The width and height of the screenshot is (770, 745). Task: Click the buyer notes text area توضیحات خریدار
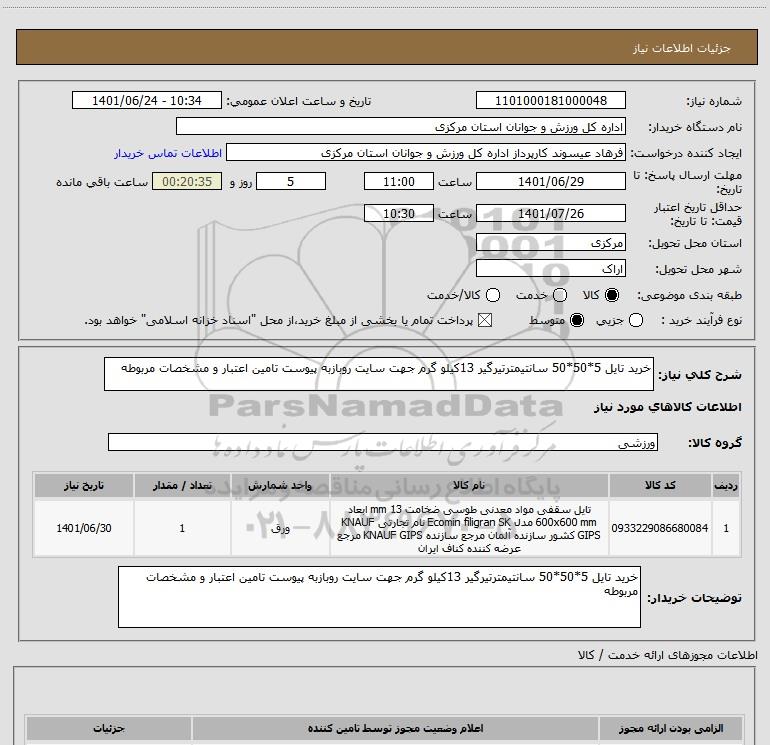(379, 597)
